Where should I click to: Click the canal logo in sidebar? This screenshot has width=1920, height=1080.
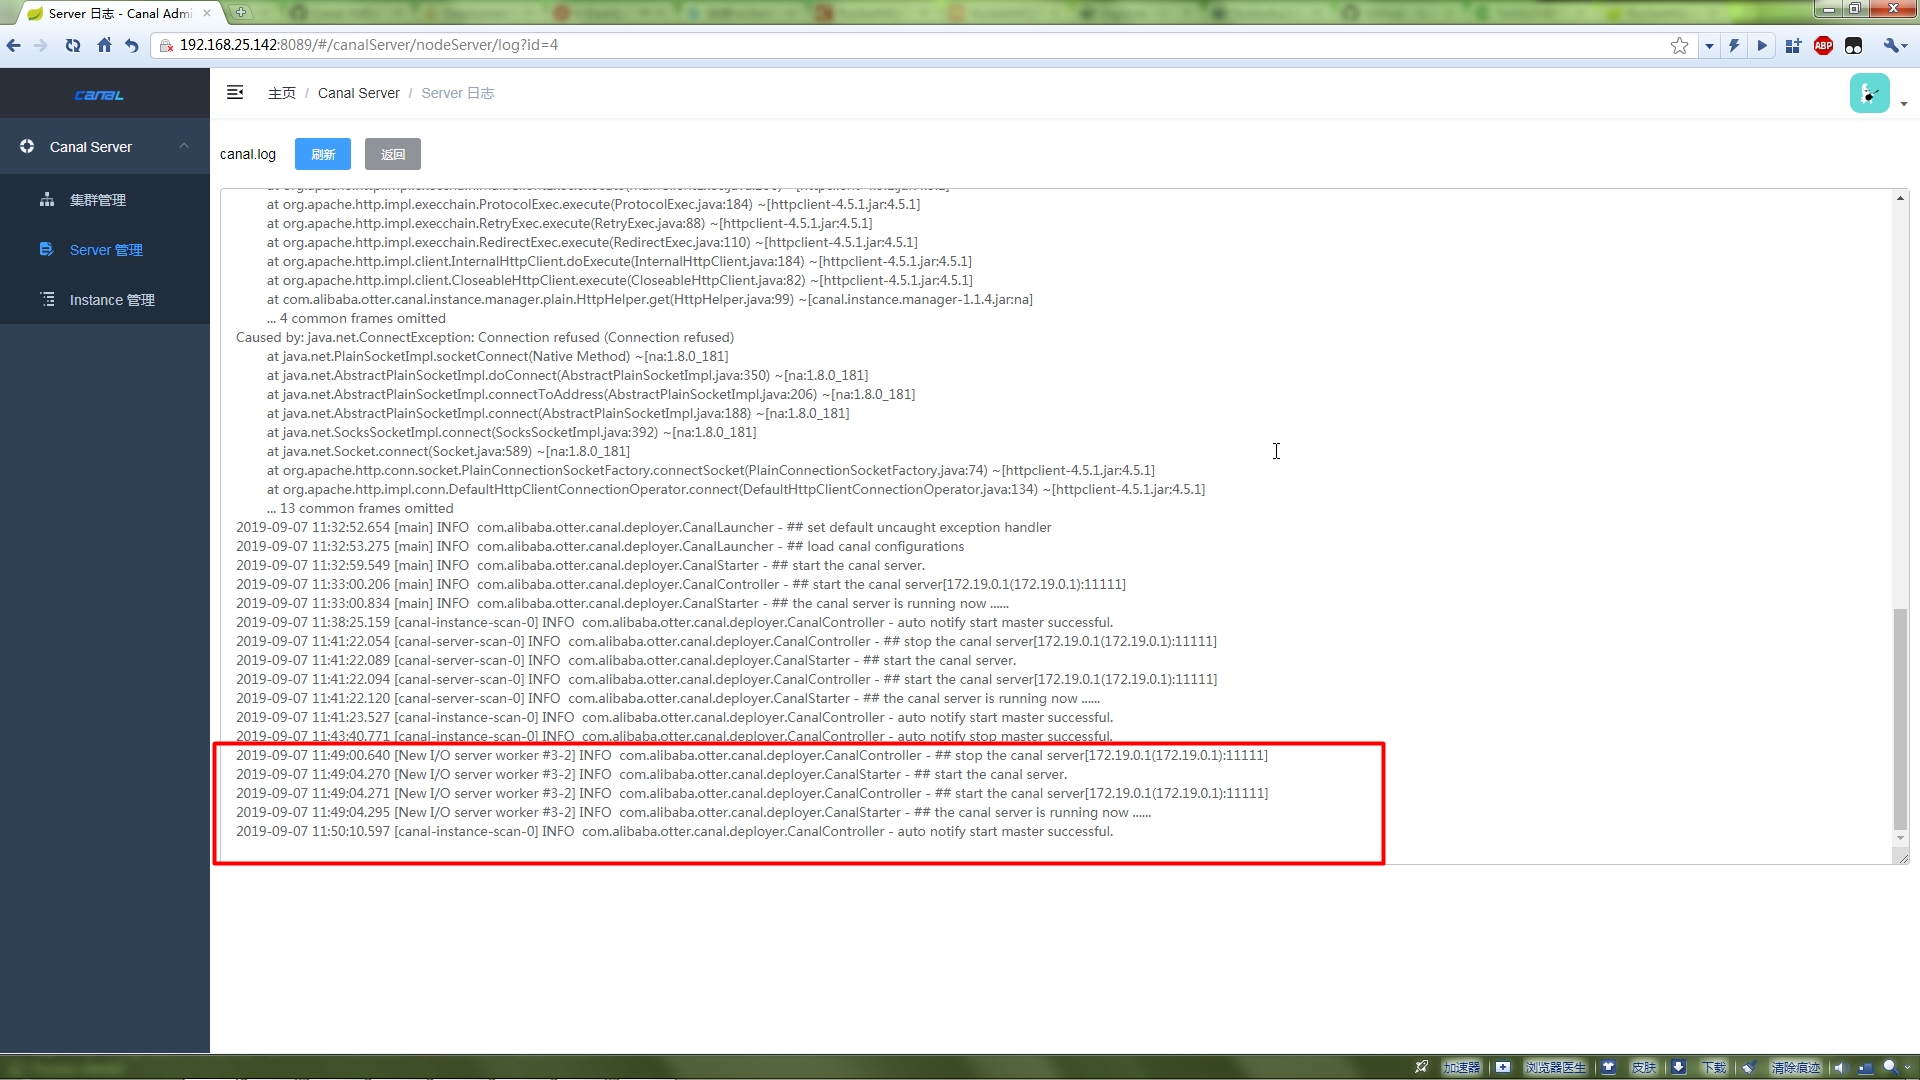click(x=99, y=95)
